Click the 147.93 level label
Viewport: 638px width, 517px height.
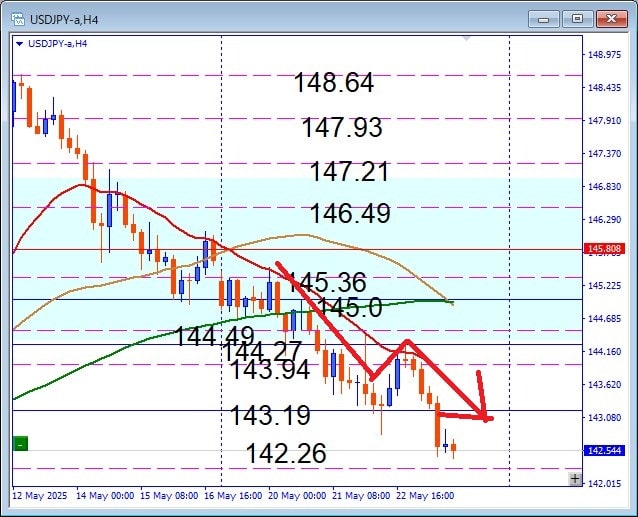(342, 127)
